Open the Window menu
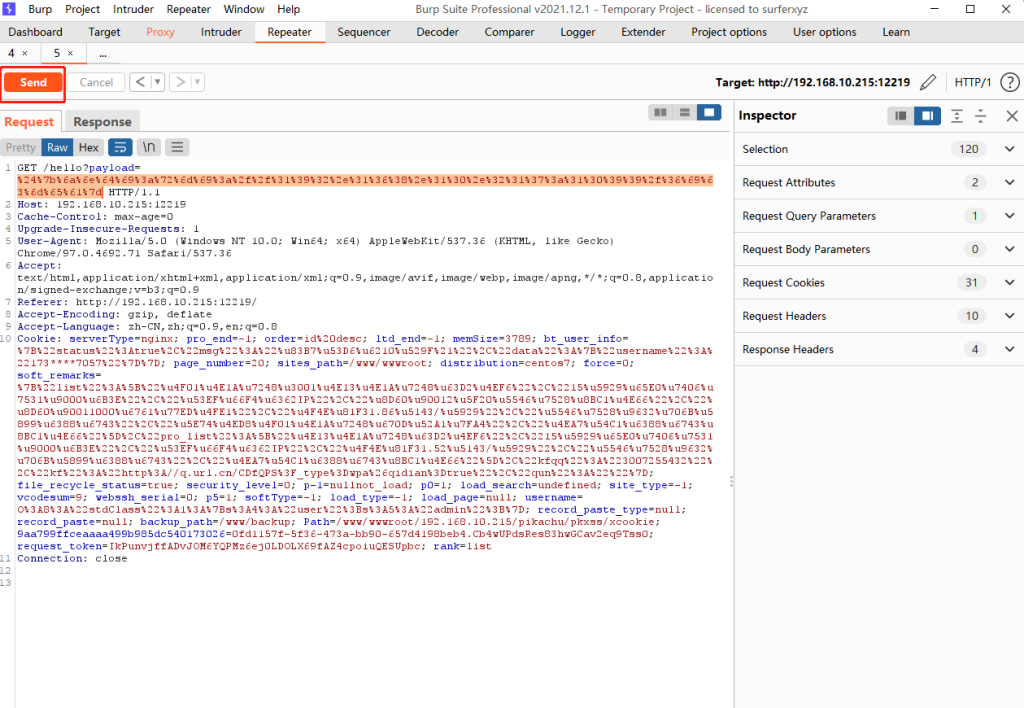This screenshot has height=708, width=1024. tap(244, 9)
